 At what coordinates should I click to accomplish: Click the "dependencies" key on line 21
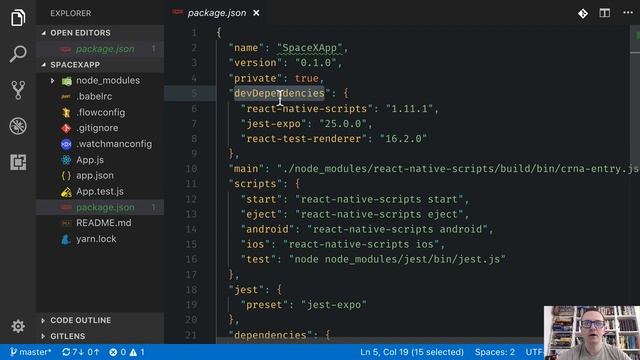pyautogui.click(x=270, y=335)
